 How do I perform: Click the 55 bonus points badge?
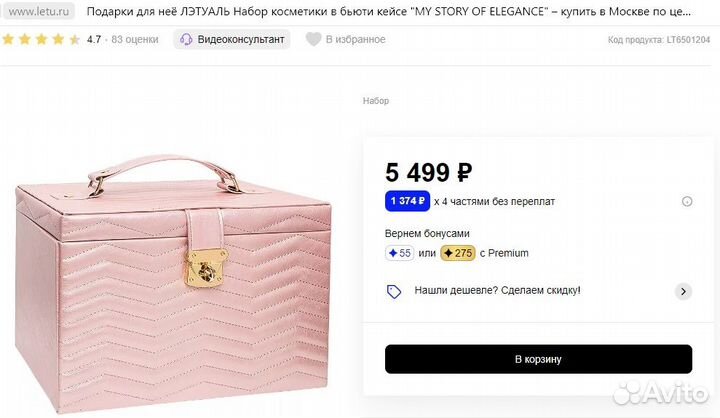tap(399, 253)
